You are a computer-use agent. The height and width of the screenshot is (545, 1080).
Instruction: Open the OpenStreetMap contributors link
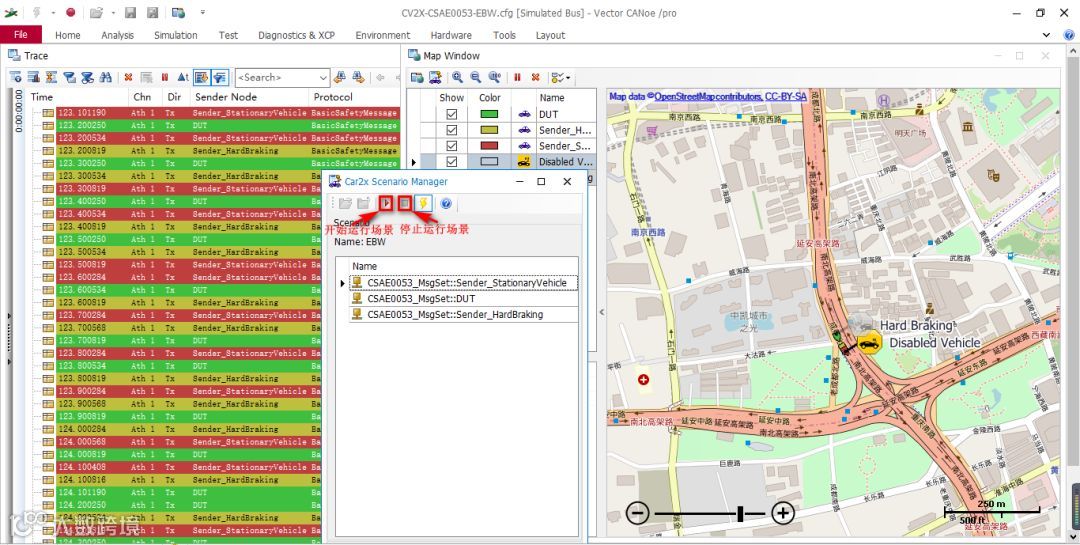coord(708,97)
